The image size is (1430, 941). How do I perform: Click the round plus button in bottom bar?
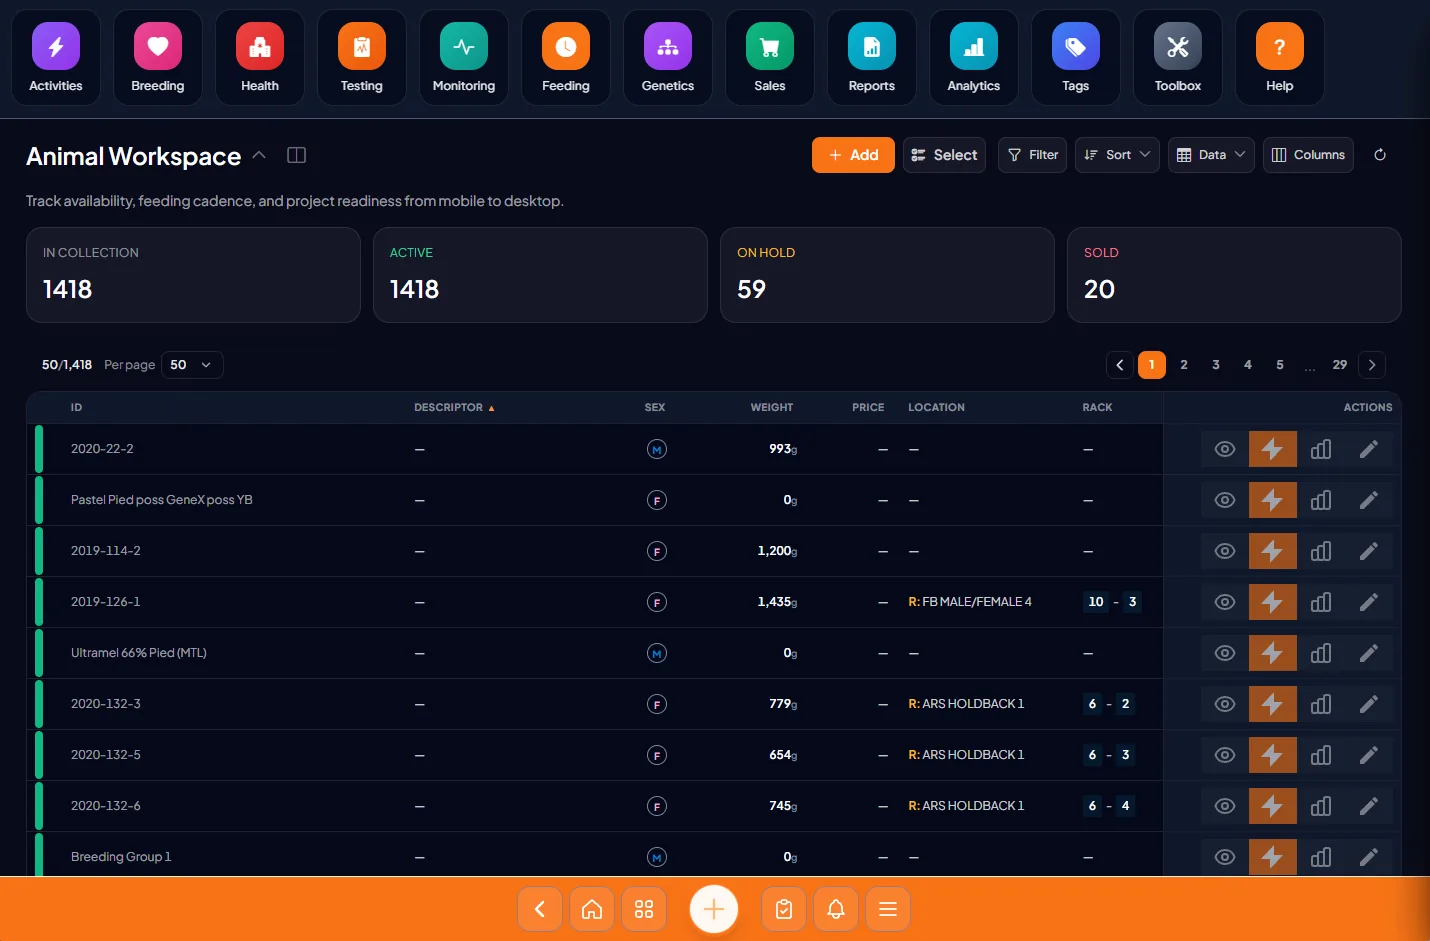[x=714, y=909]
